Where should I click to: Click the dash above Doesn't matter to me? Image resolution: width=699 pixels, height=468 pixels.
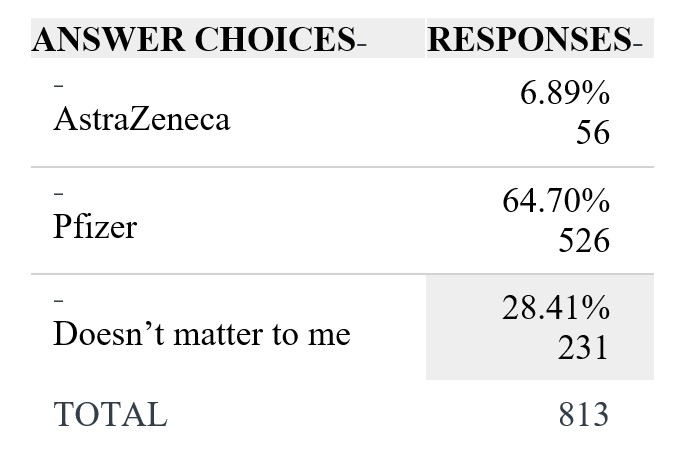[x=58, y=300]
